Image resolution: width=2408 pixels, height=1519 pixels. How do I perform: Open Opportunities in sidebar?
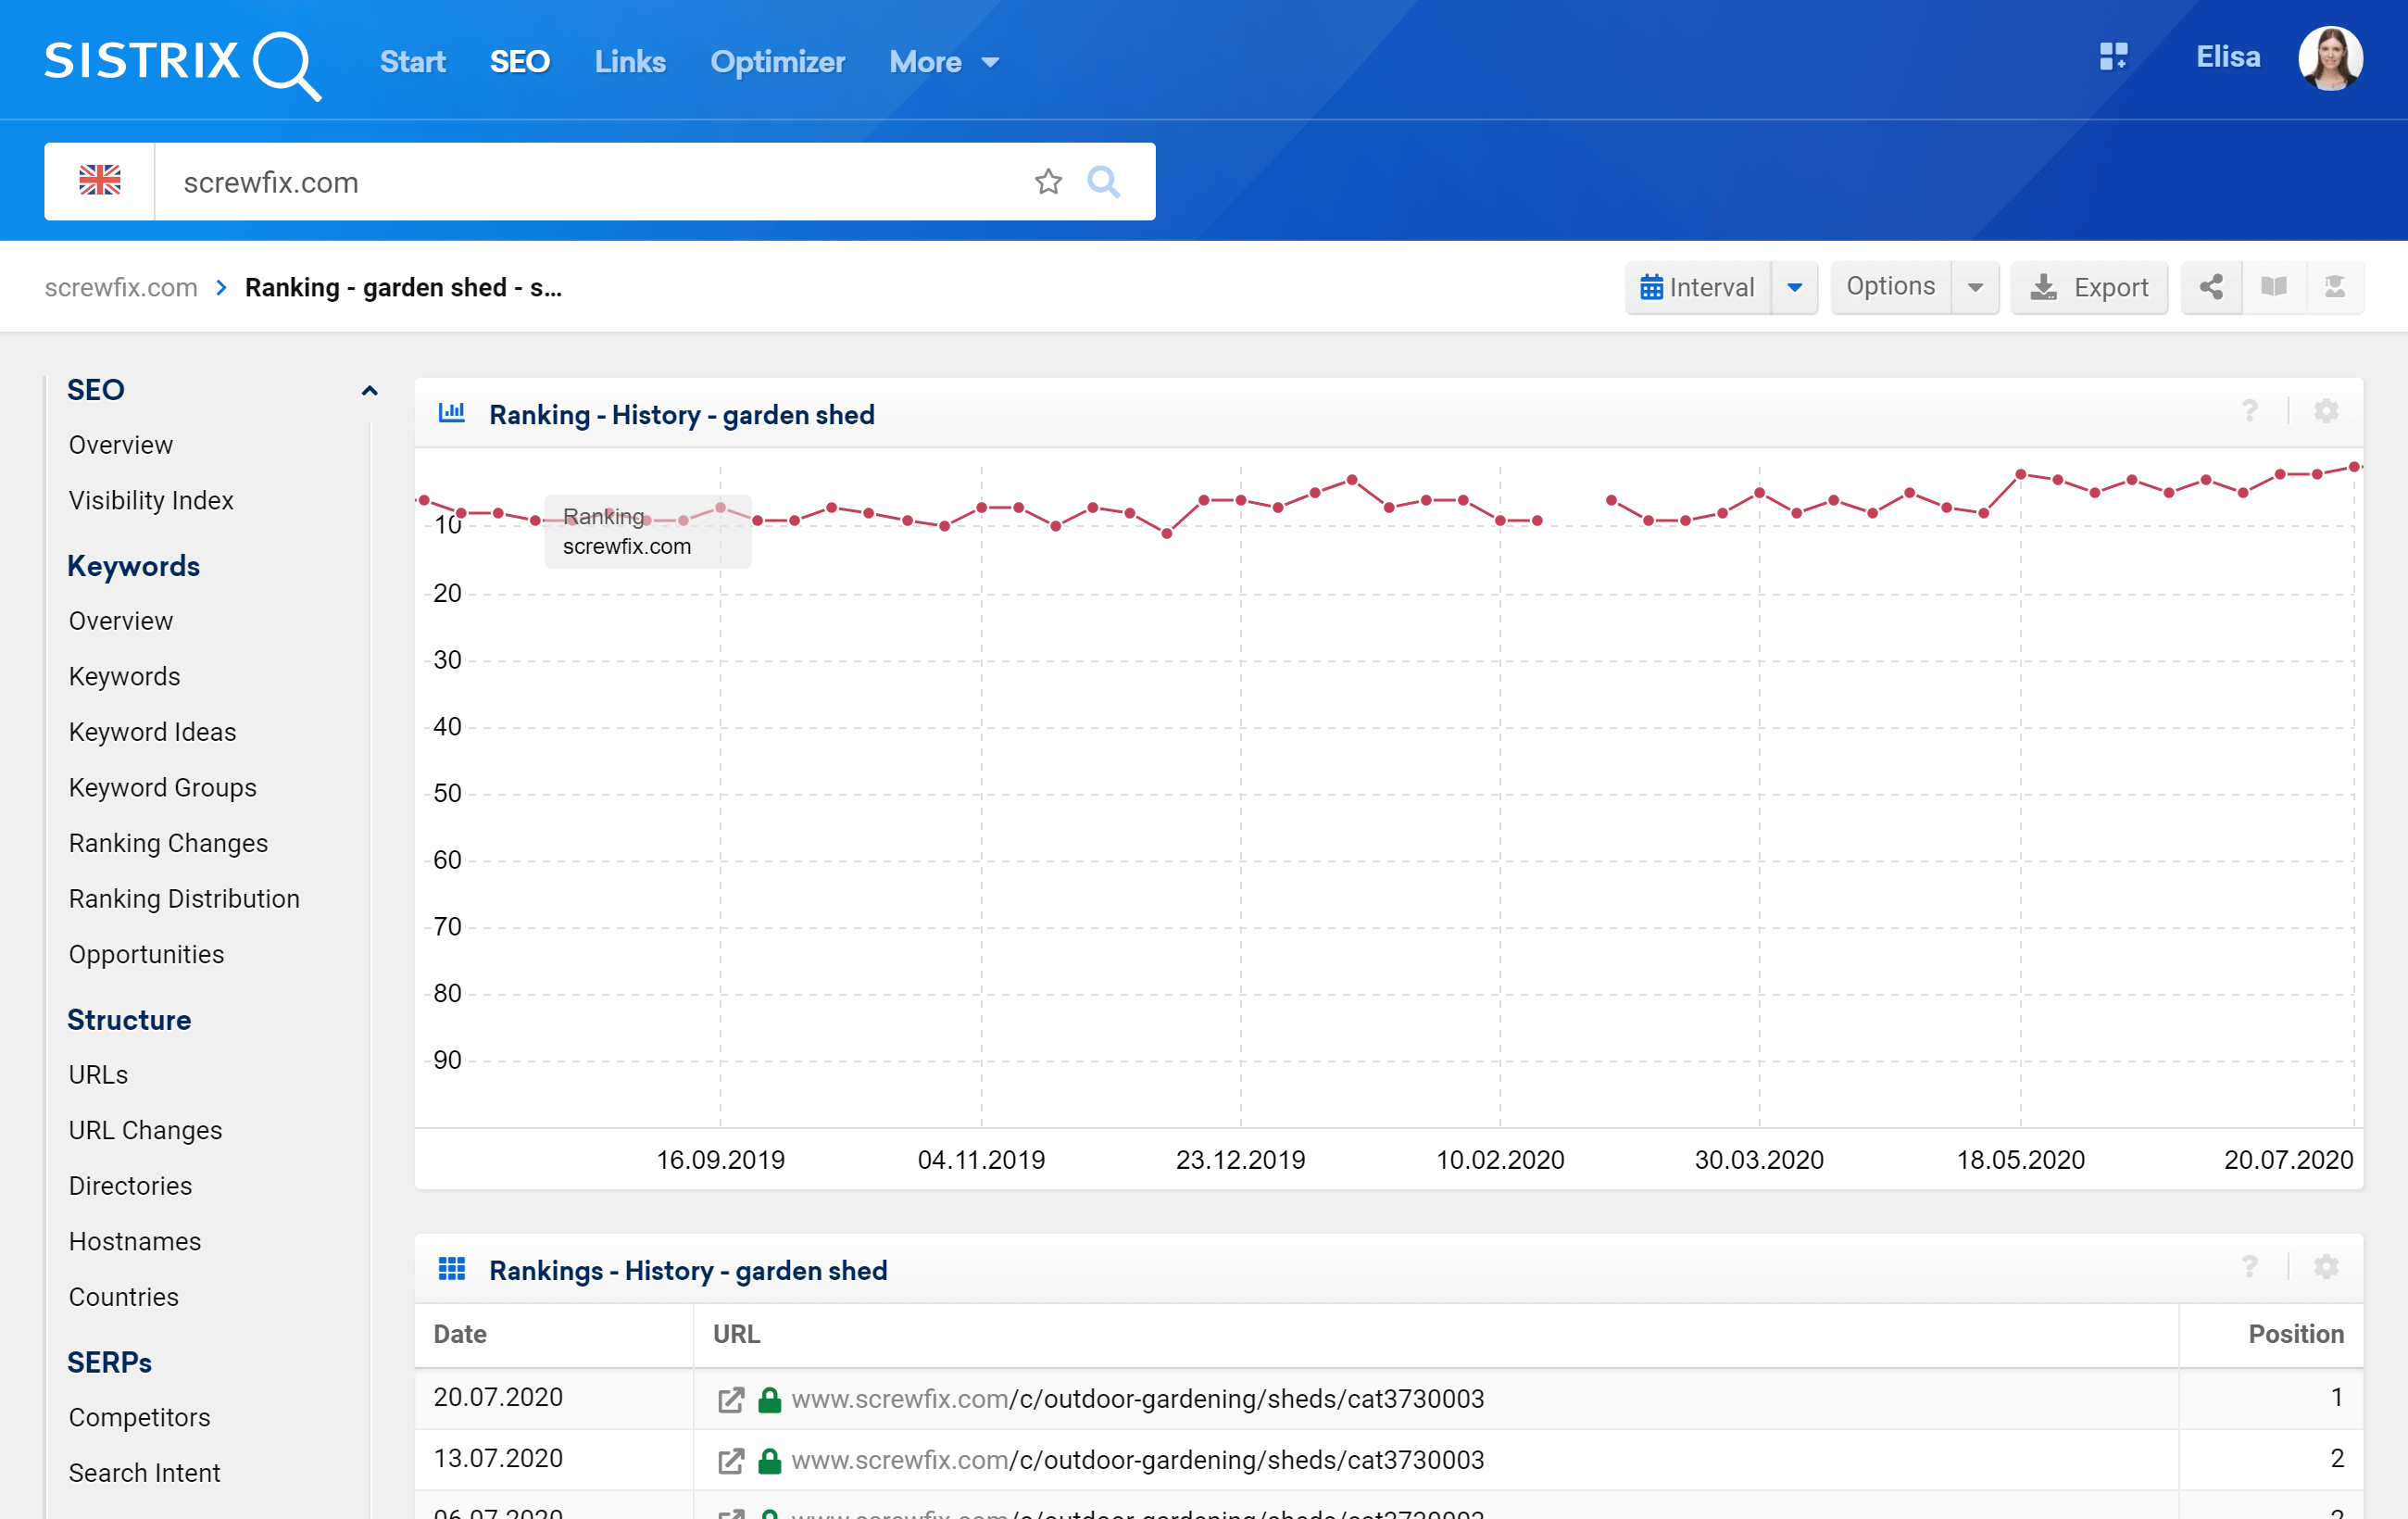[146, 954]
